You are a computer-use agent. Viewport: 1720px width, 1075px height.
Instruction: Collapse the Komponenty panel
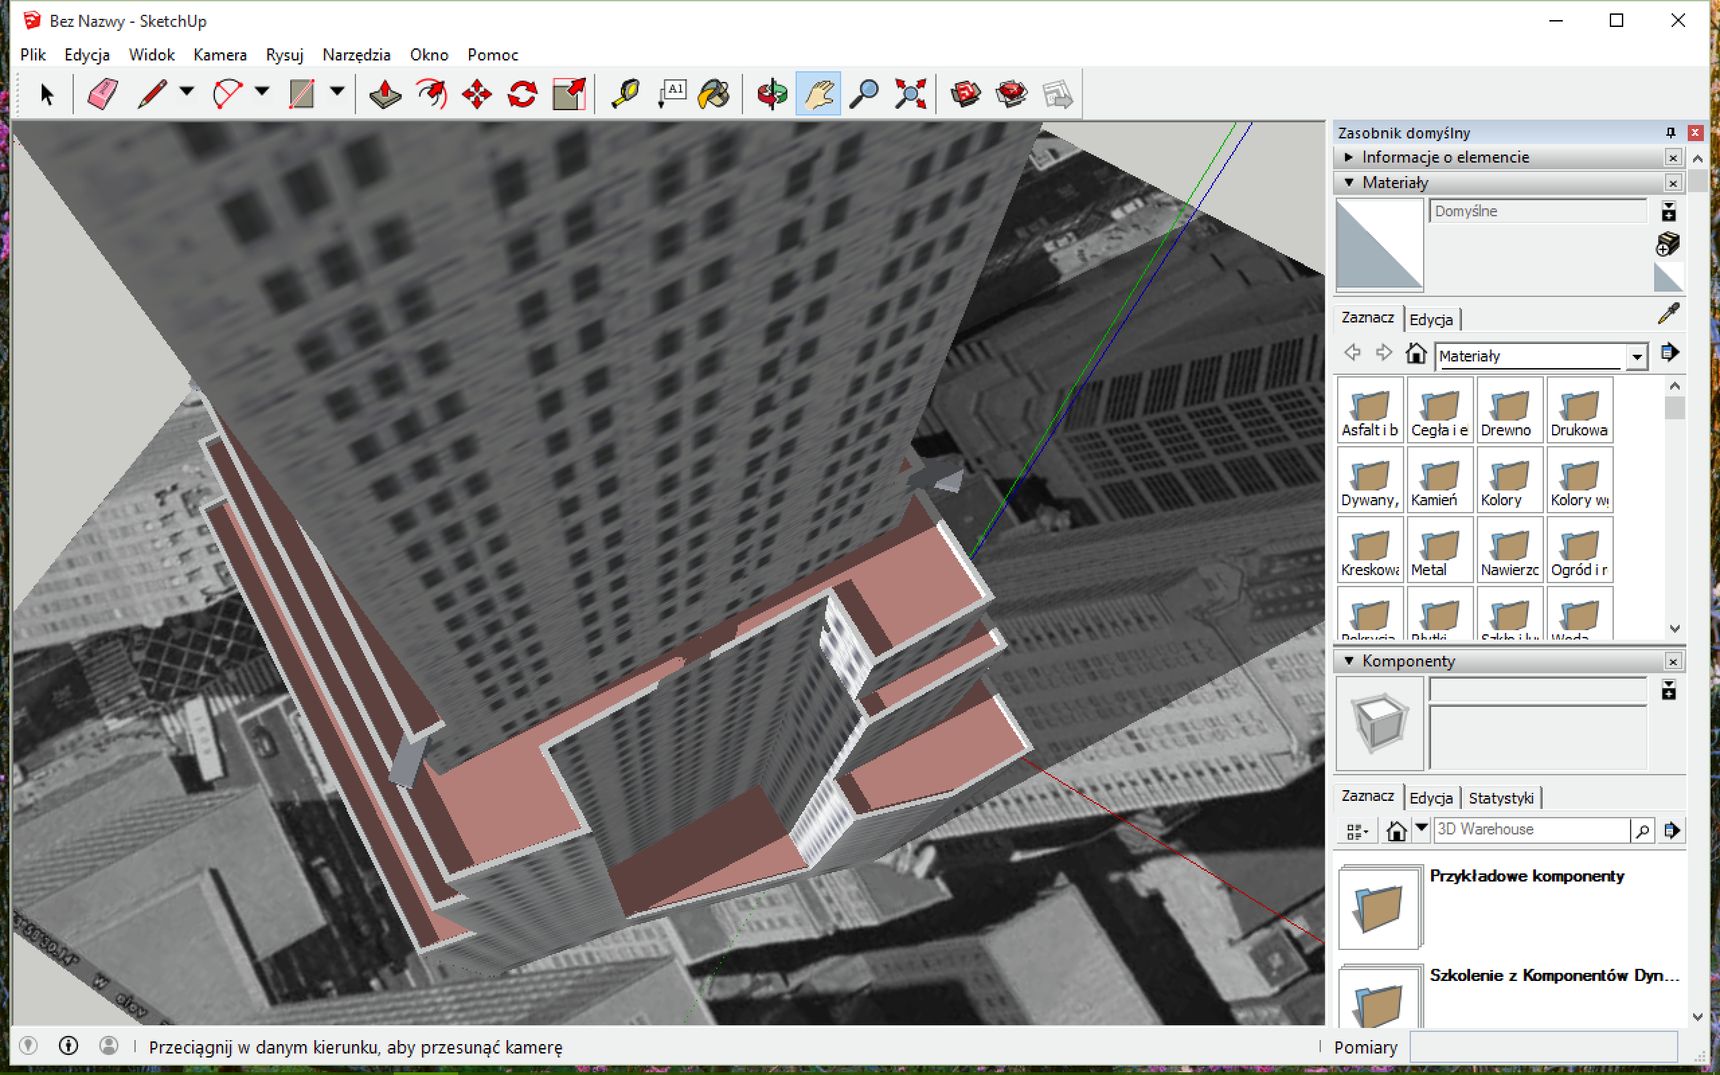(1349, 661)
